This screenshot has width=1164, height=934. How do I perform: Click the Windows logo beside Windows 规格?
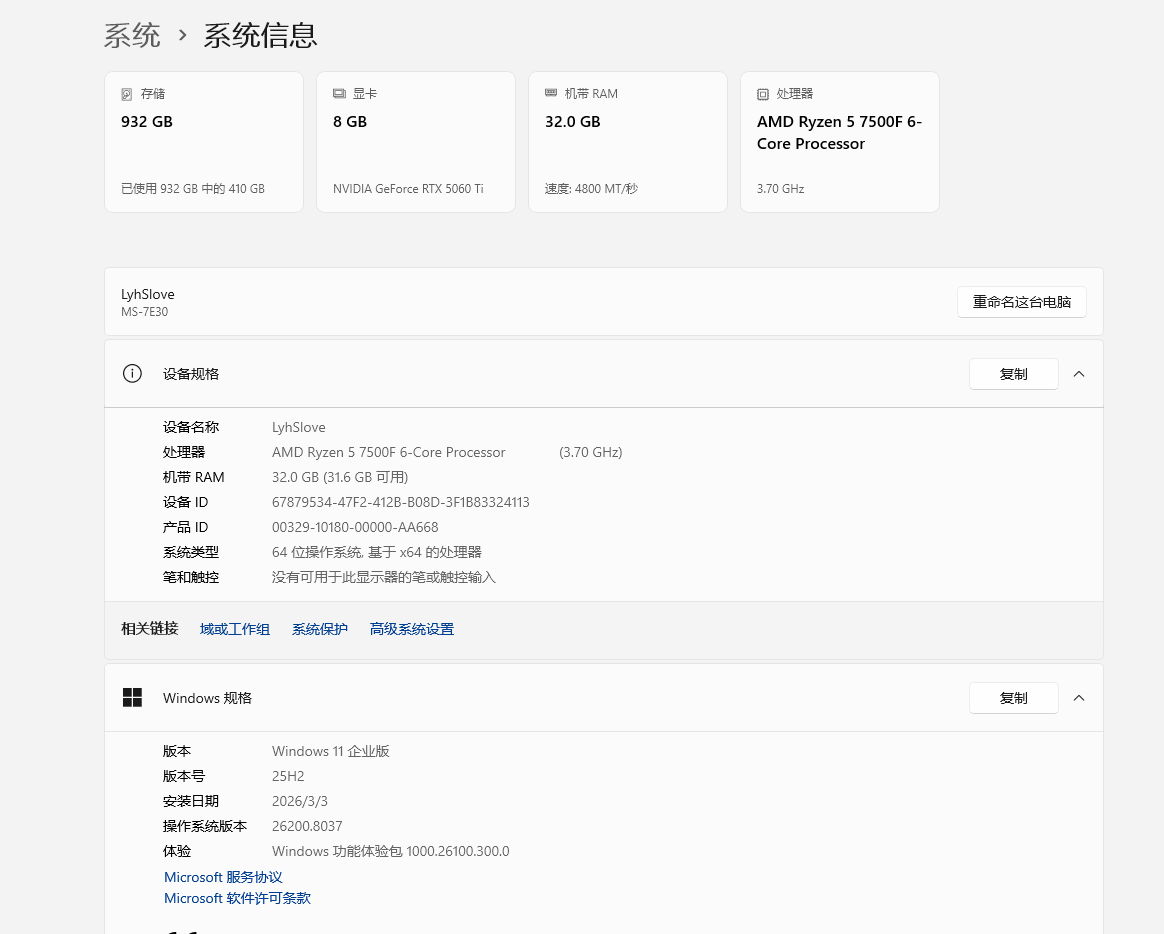coord(132,698)
